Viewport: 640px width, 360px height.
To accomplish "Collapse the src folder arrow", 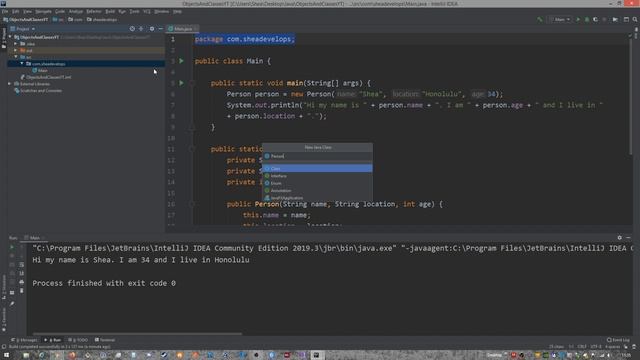I will click(x=16, y=57).
